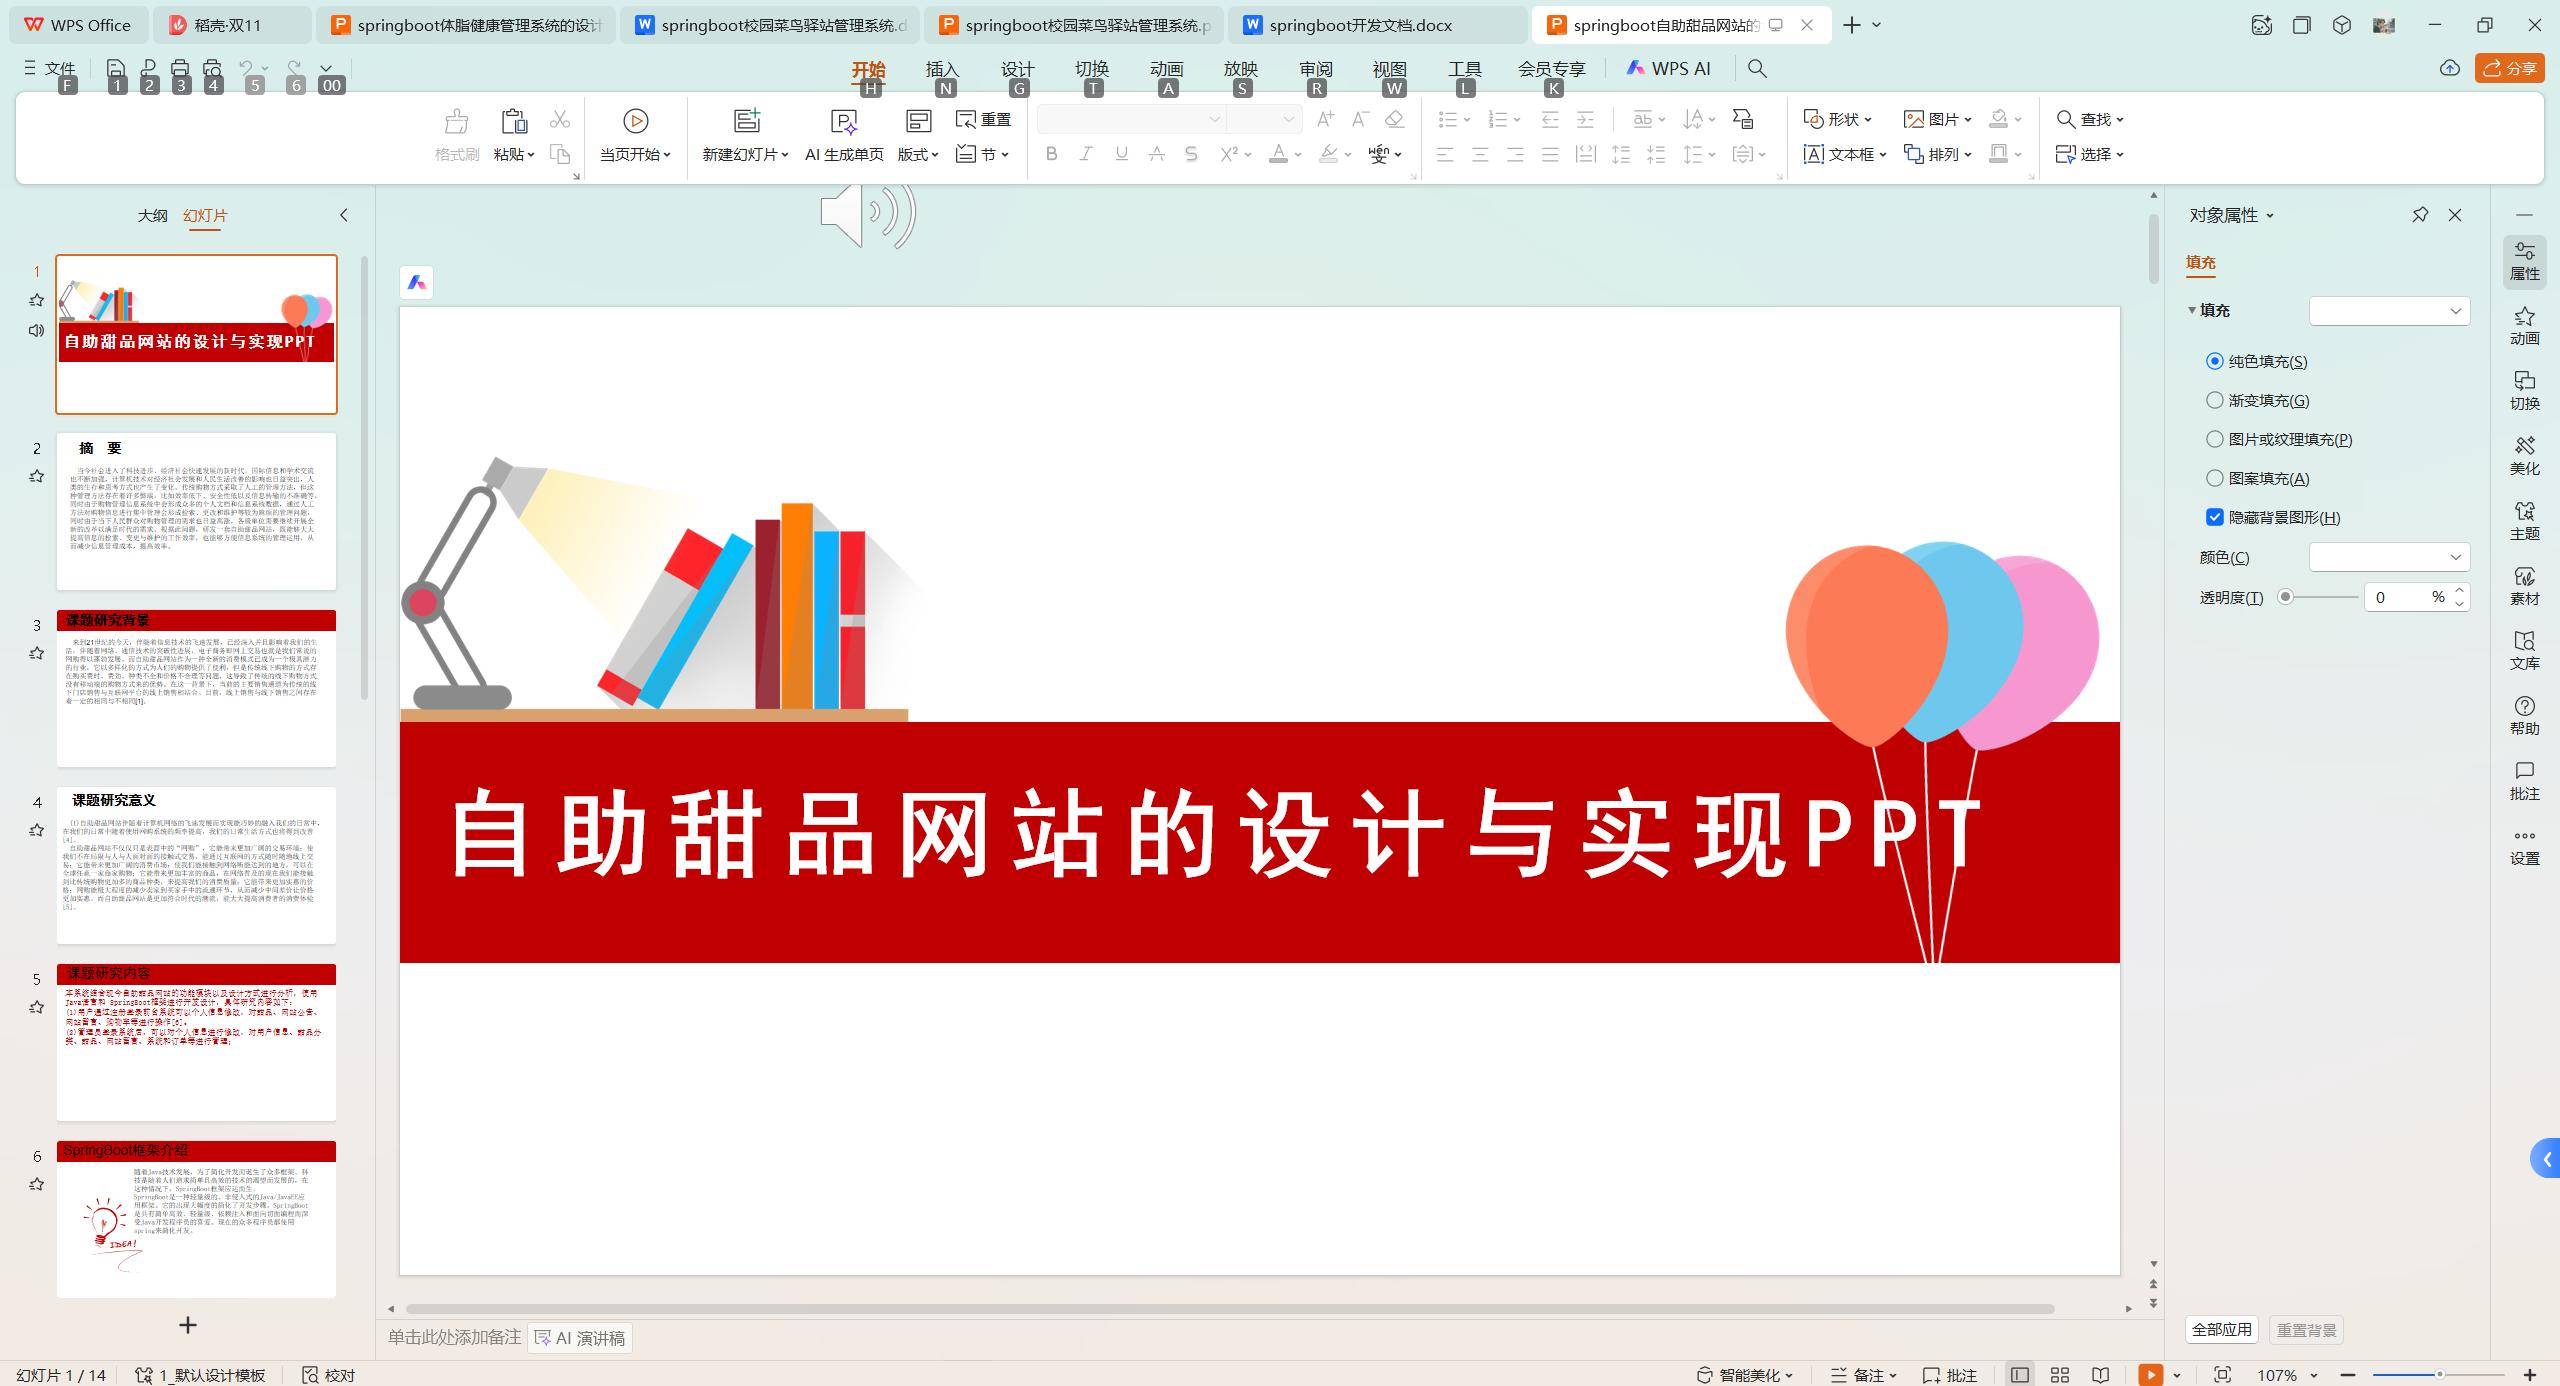Image resolution: width=2560 pixels, height=1386 pixels.
Task: Open the 插入 ribbon tab
Action: point(942,68)
